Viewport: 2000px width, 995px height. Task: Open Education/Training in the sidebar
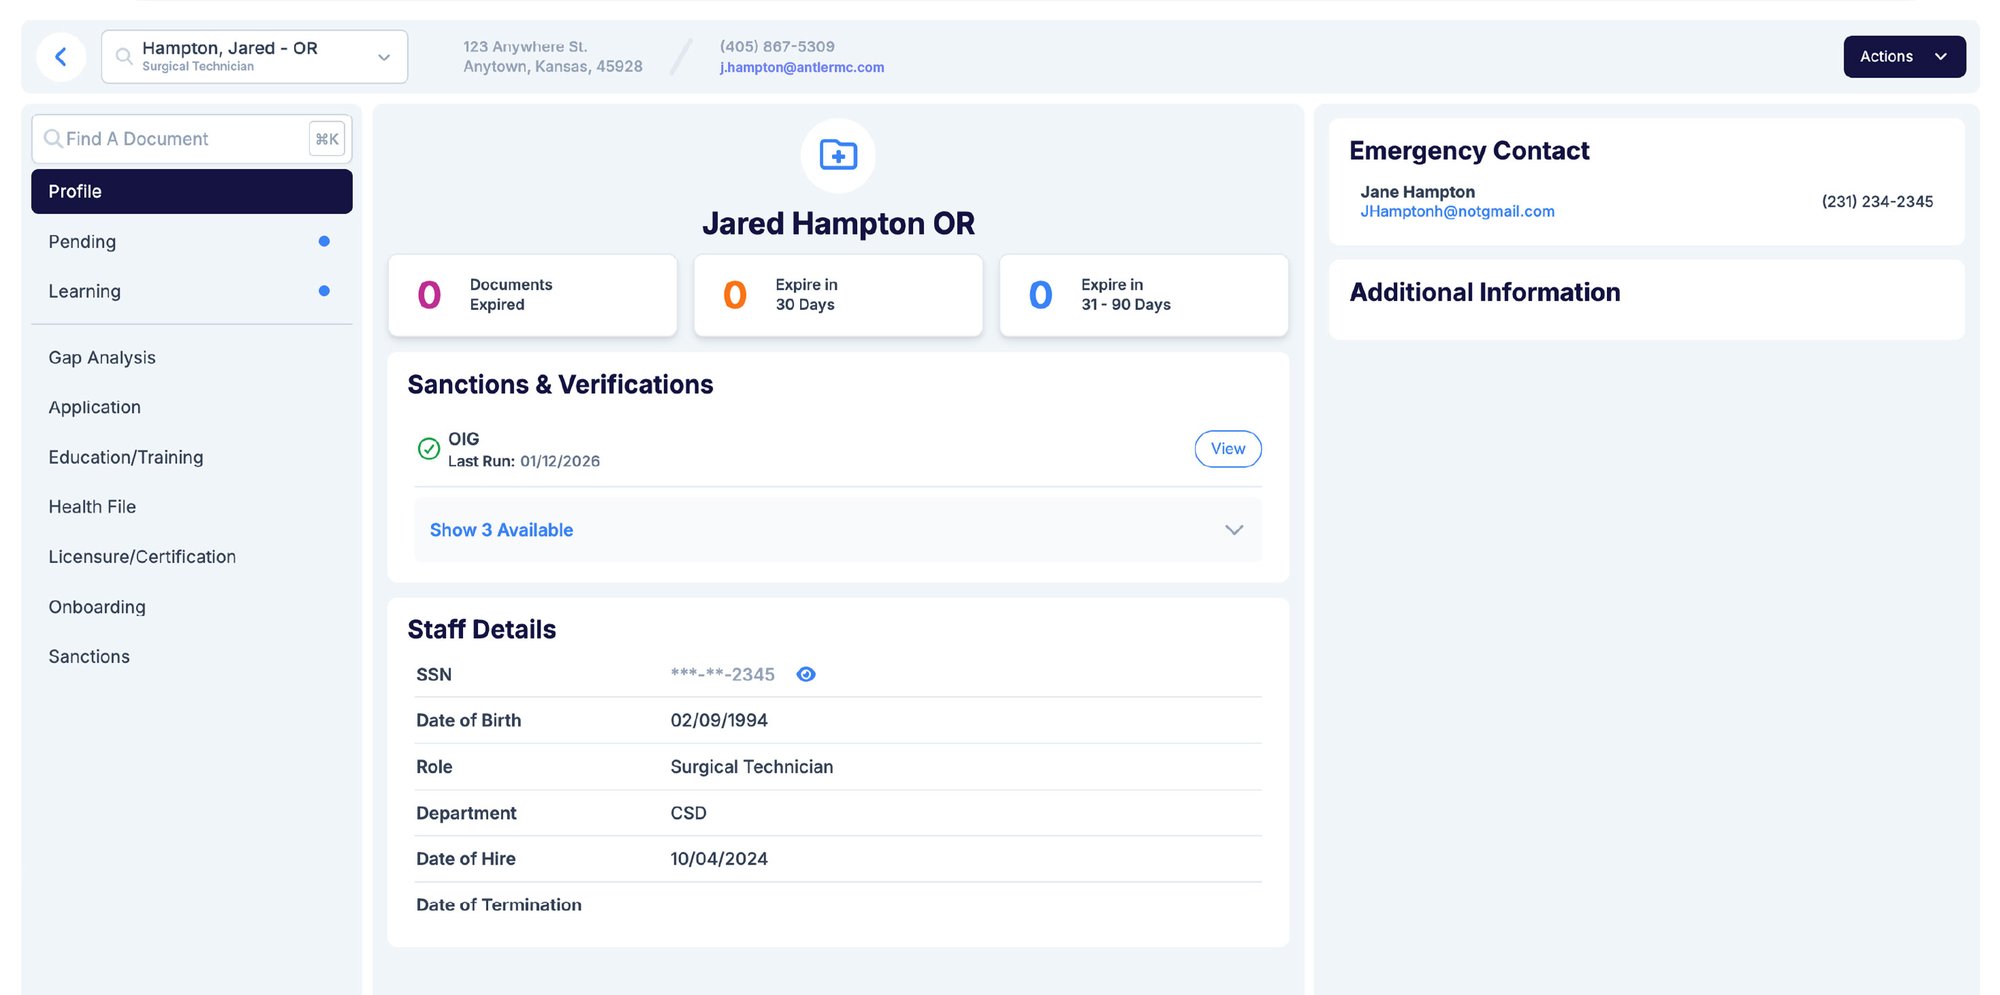[x=126, y=457]
